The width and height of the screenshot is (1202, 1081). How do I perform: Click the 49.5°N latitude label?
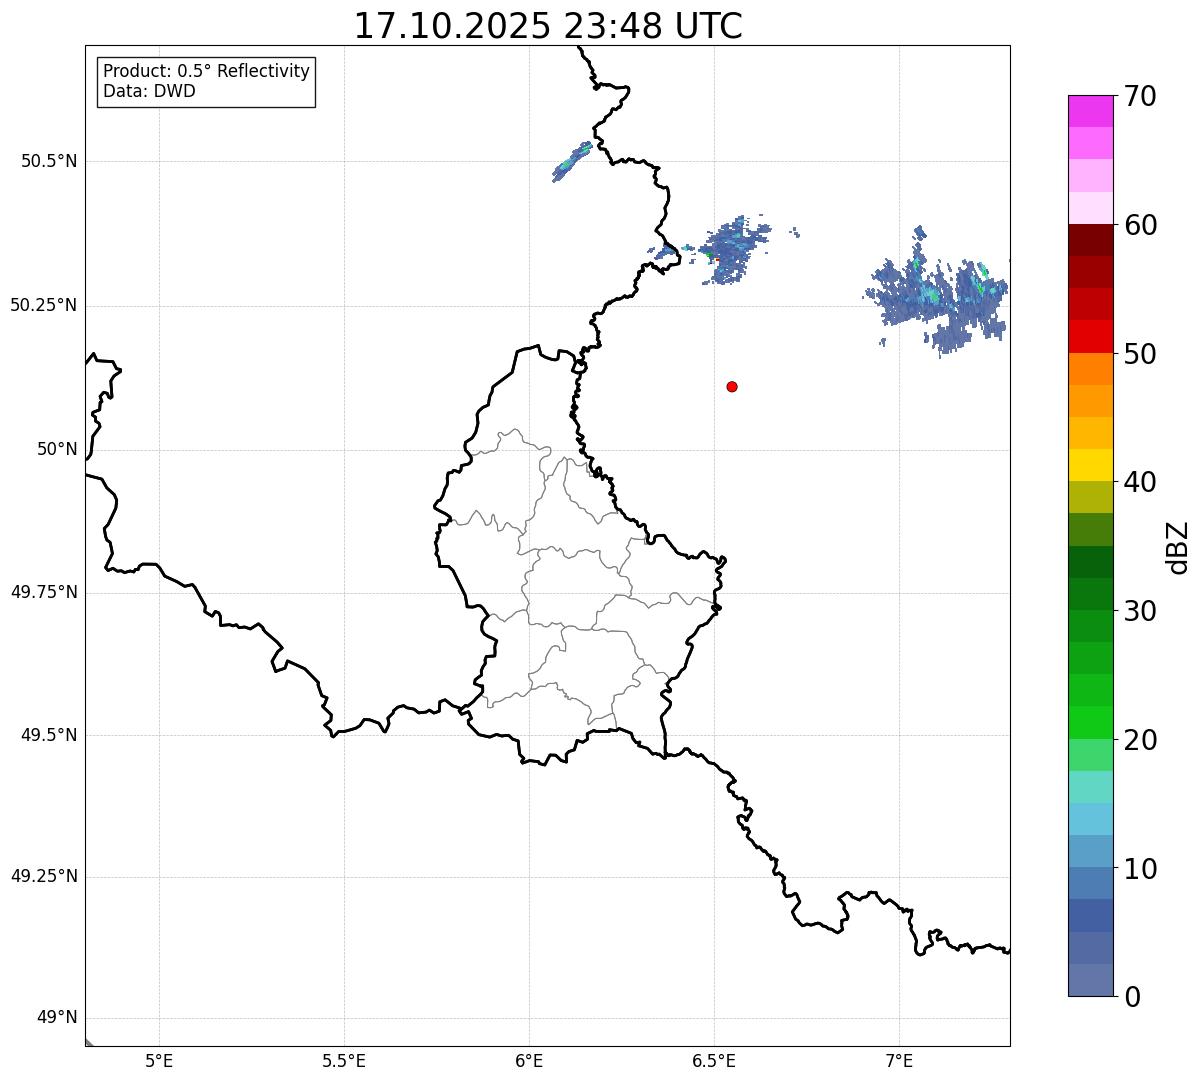click(x=49, y=735)
